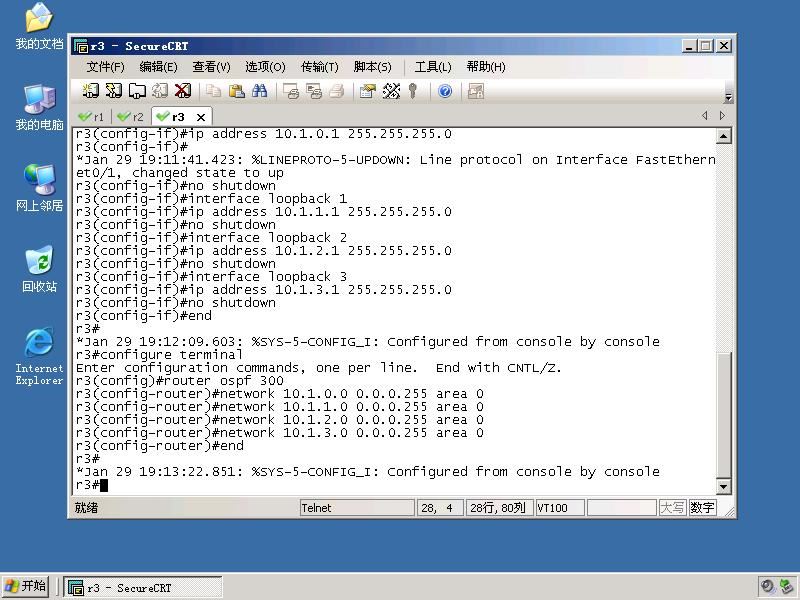Screen dimensions: 800x600
Task: Click the Print Selection icon
Action: [x=314, y=91]
